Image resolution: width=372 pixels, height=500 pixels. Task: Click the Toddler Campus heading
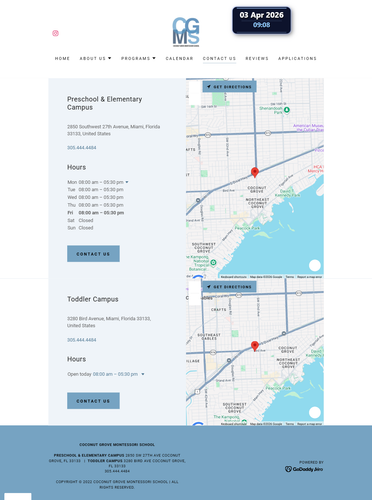[x=93, y=299]
